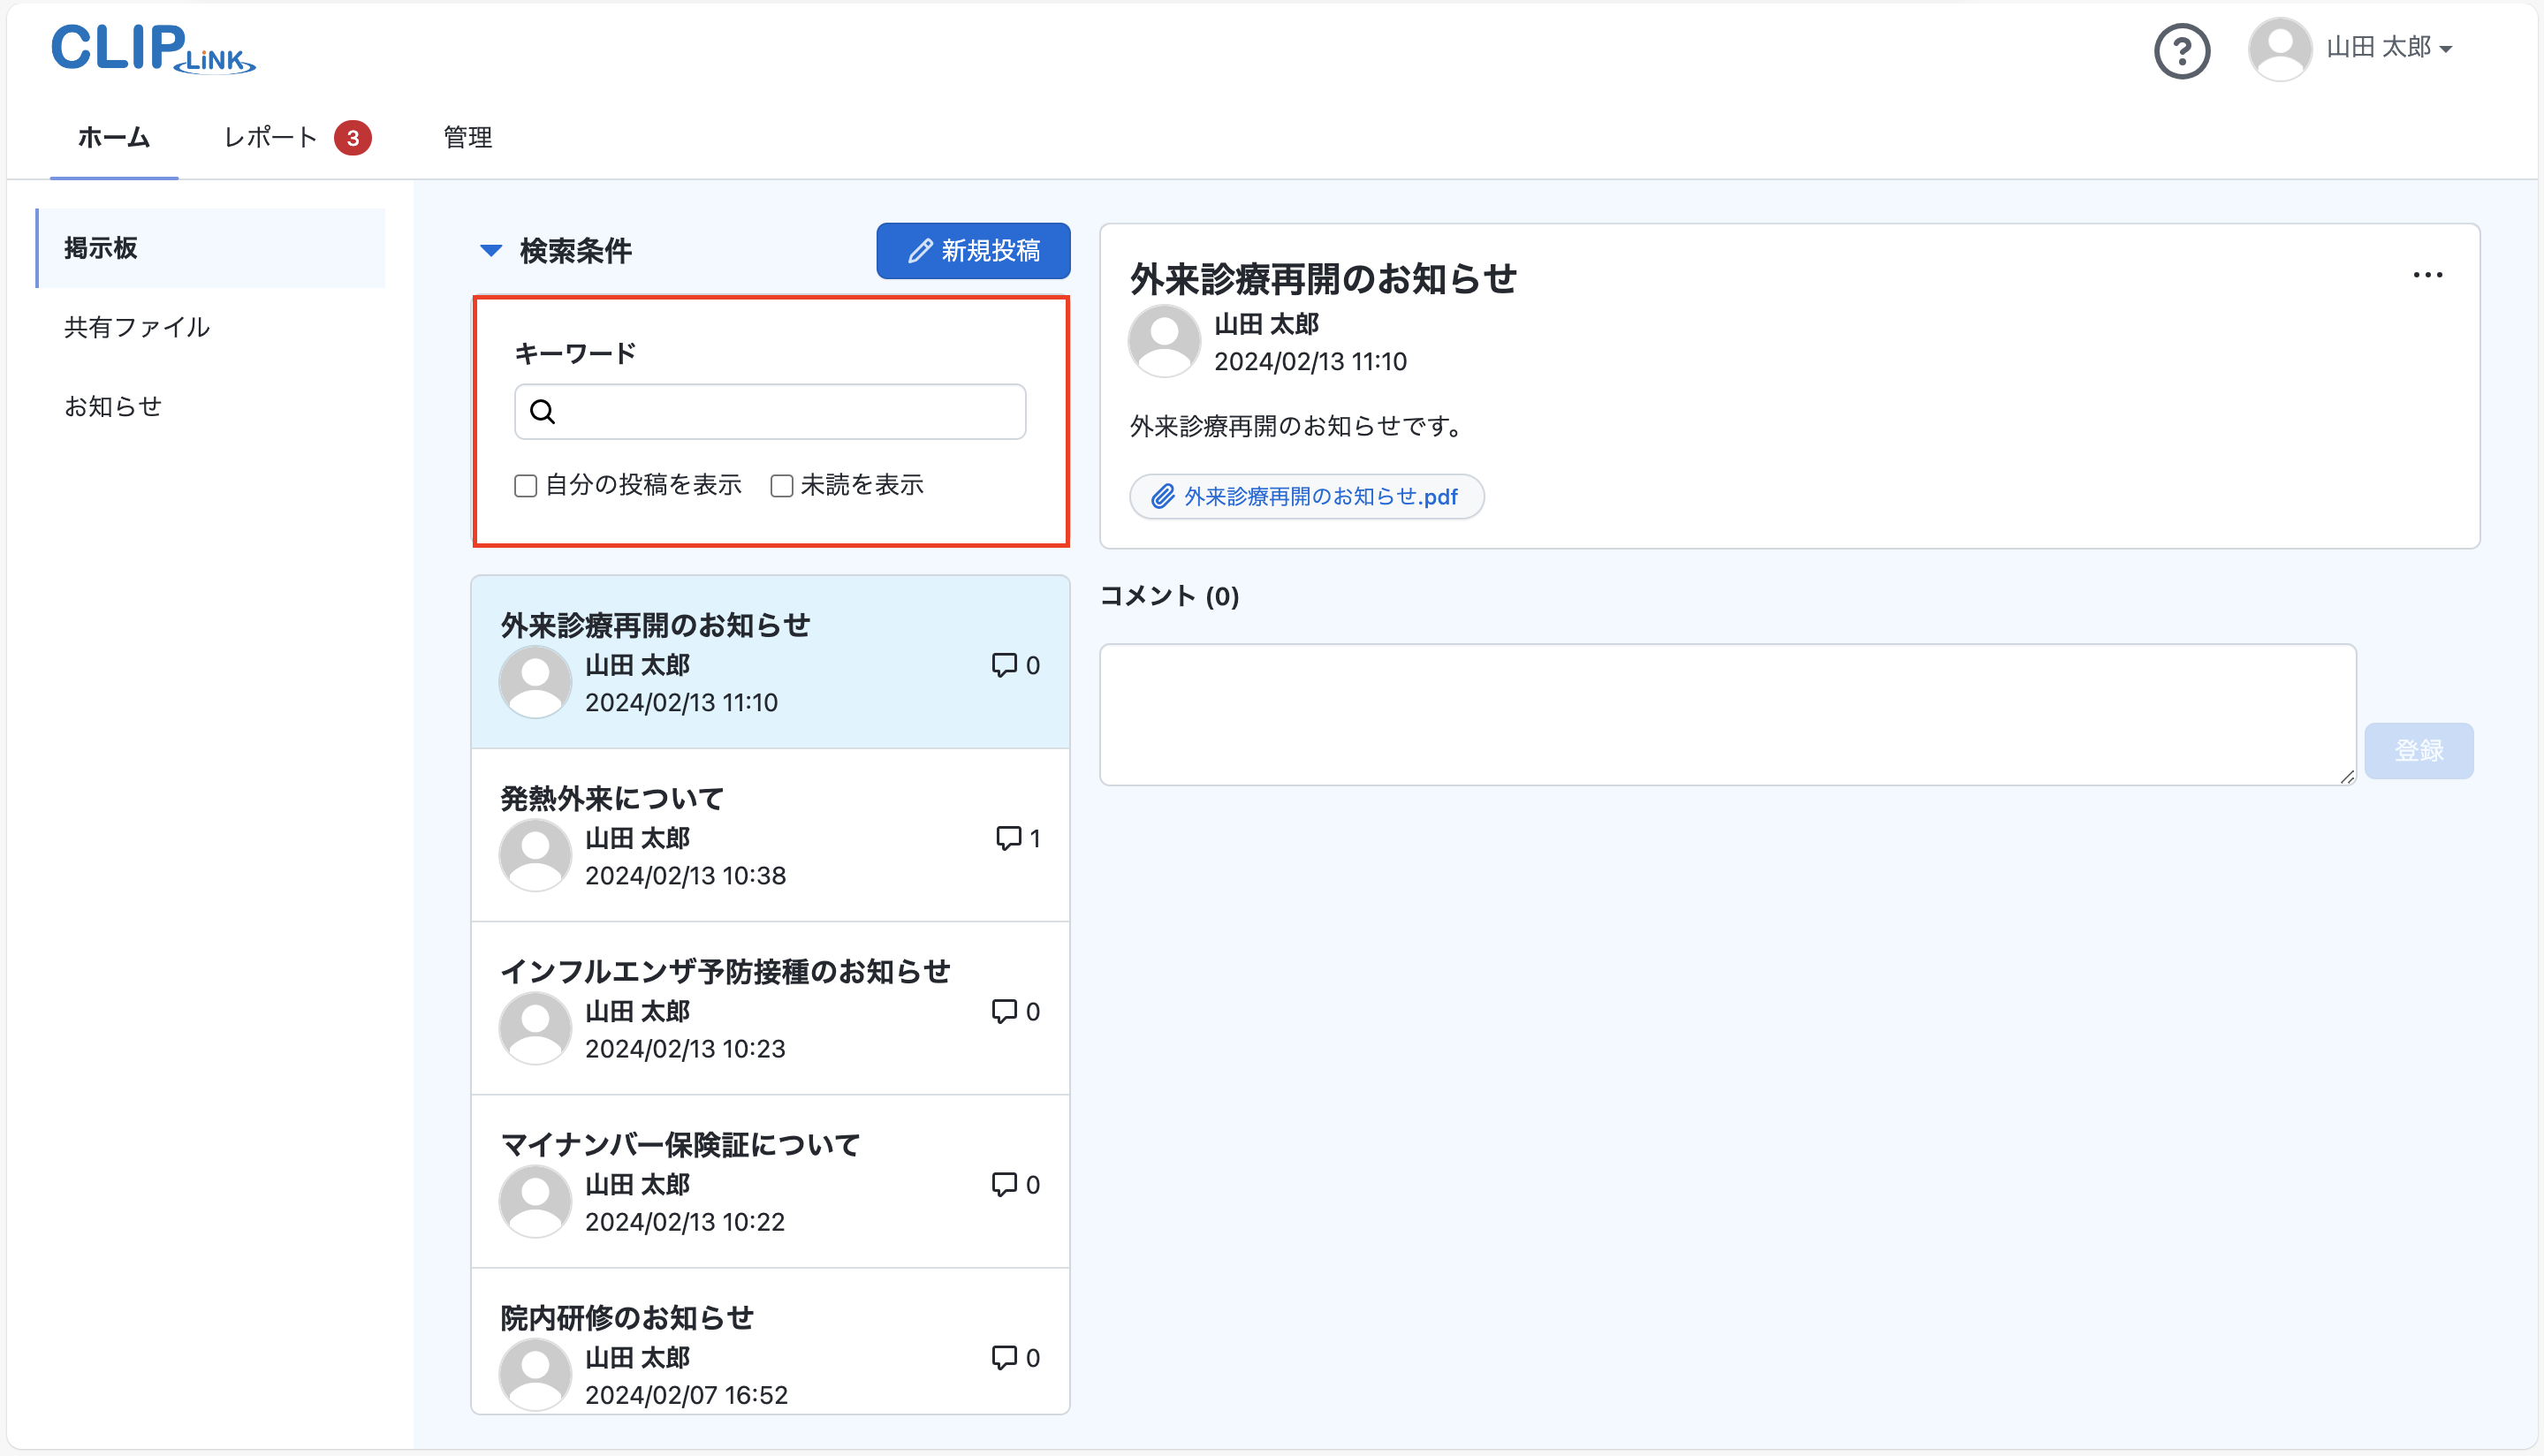Click the comment icon on 発熱外来について post
2544x1456 pixels.
tap(1008, 837)
